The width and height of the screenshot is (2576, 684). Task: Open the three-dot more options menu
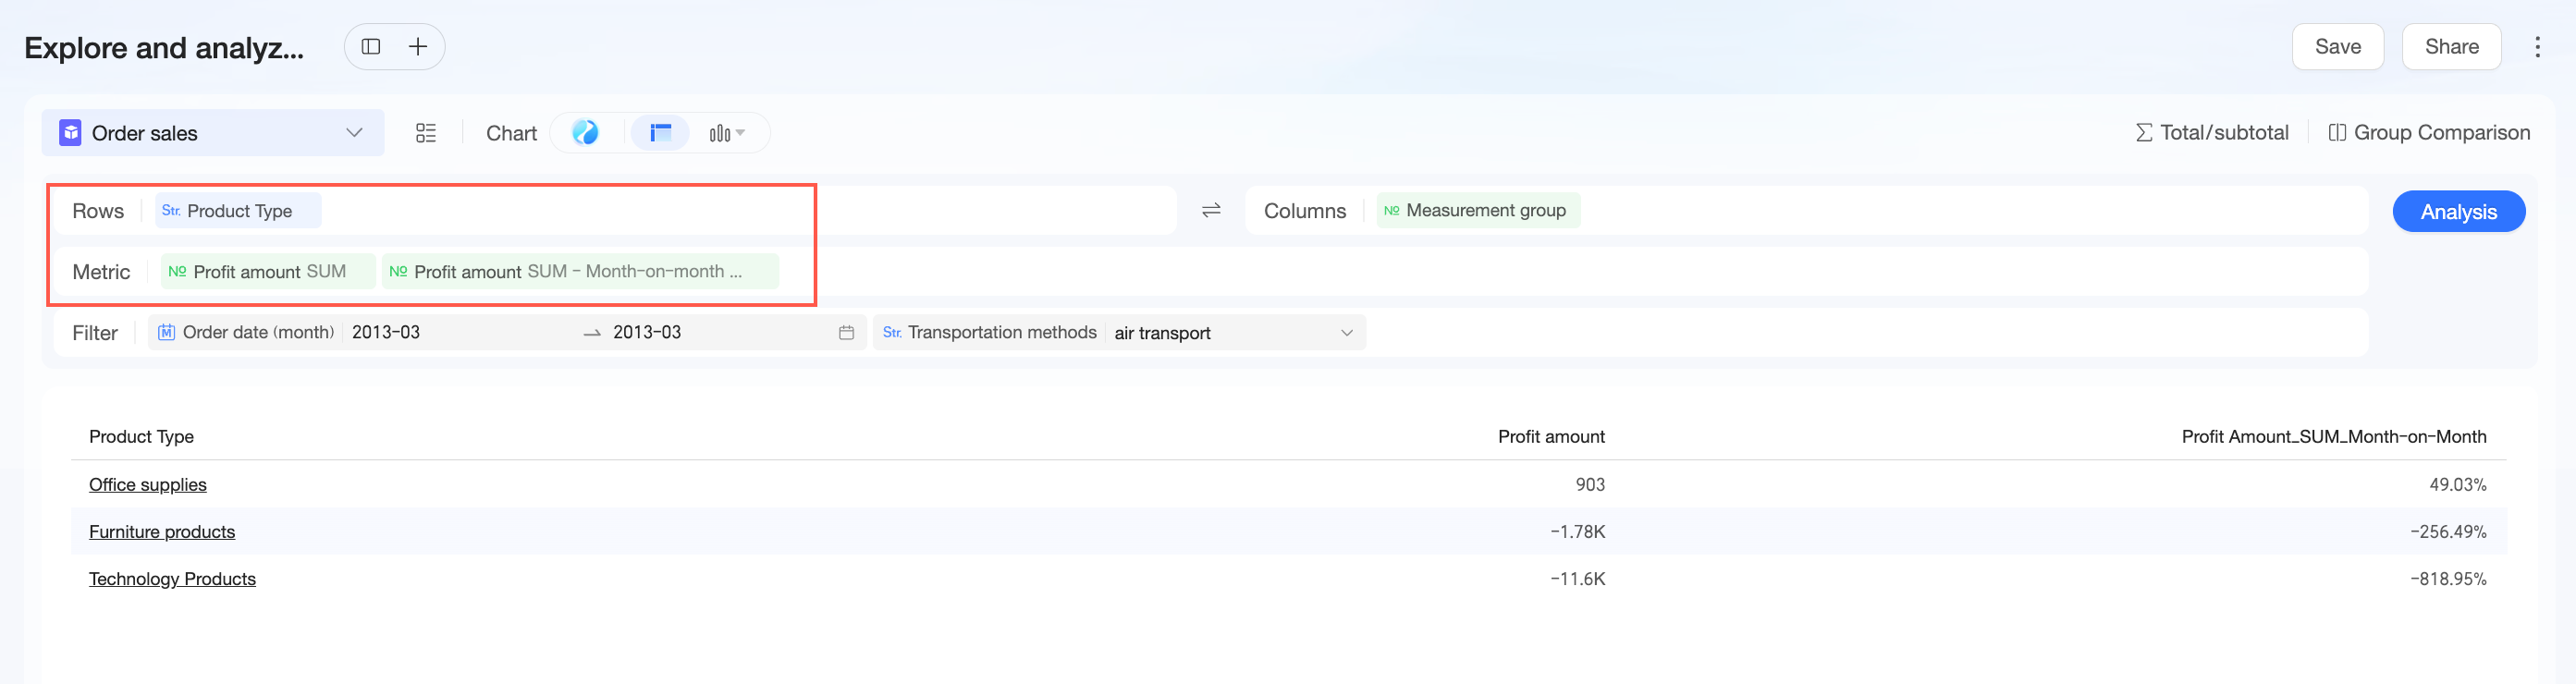[x=2537, y=47]
